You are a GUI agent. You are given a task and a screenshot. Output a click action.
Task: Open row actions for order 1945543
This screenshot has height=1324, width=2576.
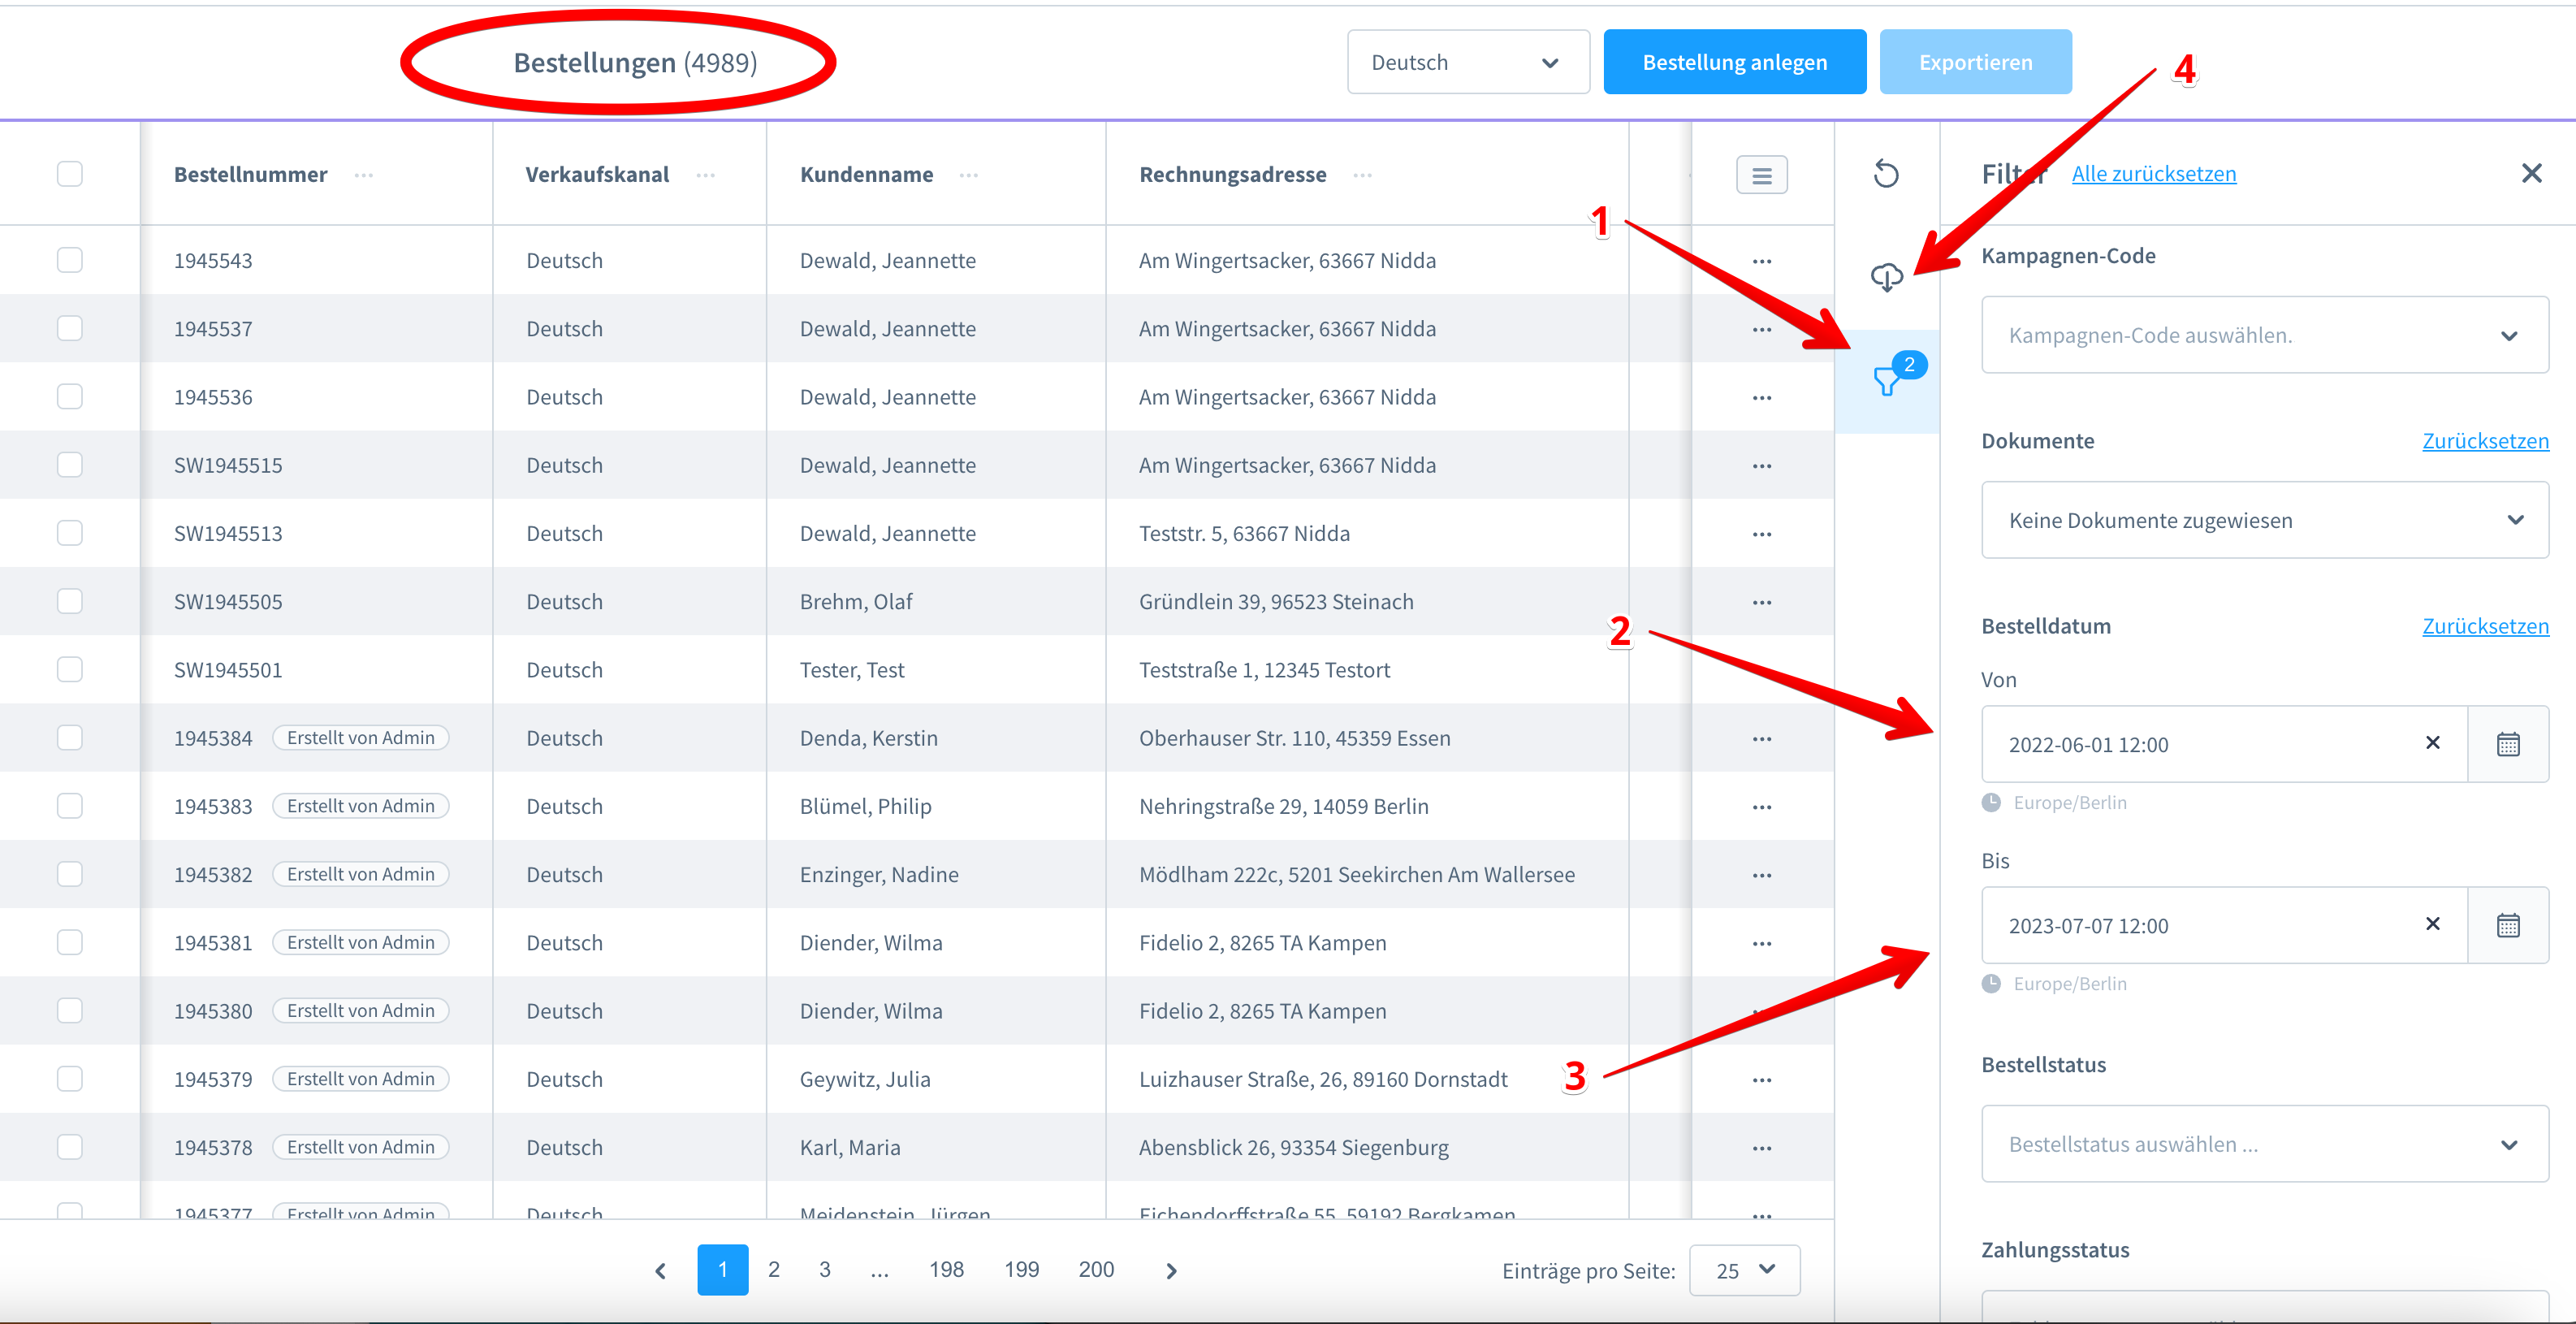tap(1761, 261)
